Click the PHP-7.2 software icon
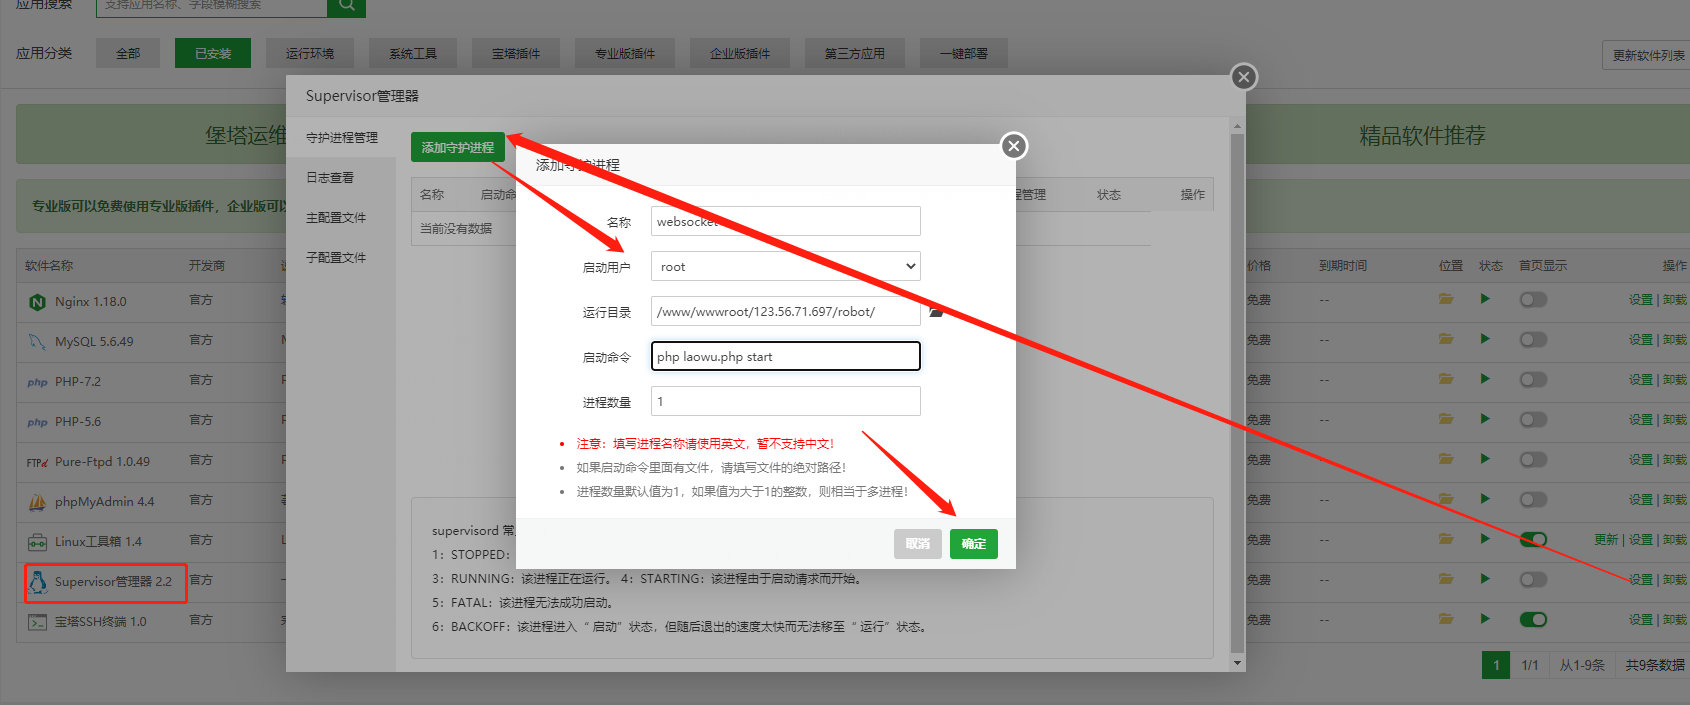1690x705 pixels. click(37, 382)
